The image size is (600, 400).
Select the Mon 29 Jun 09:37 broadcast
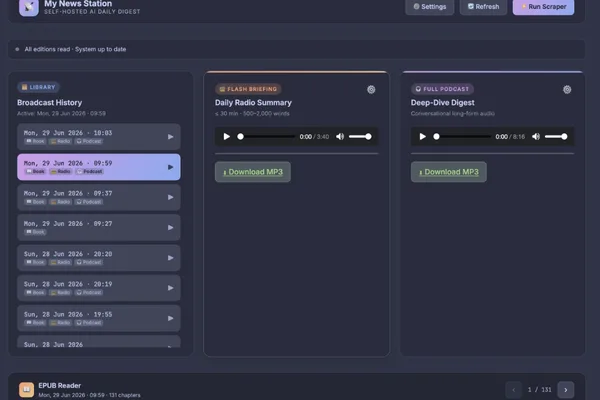coord(99,197)
